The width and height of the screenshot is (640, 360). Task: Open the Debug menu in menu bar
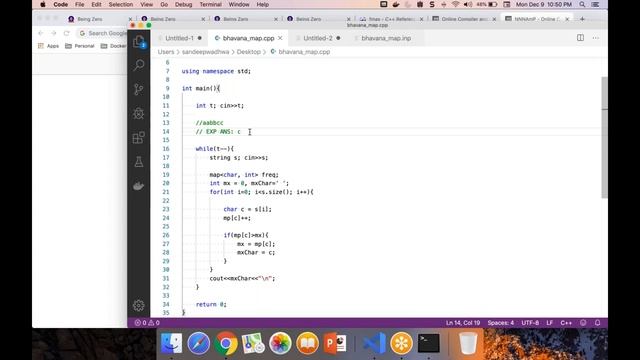[183, 4]
